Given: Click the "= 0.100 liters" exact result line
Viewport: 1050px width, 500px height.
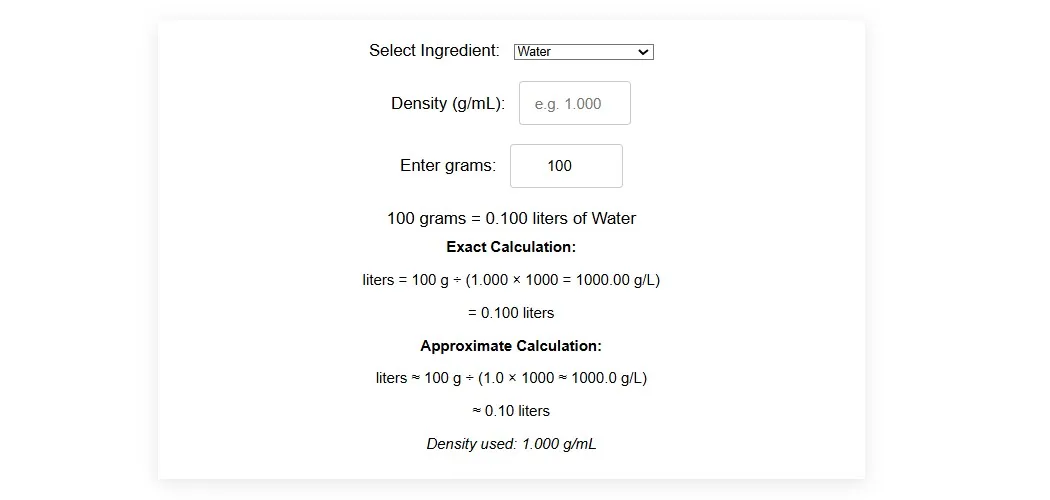Looking at the screenshot, I should coord(511,313).
